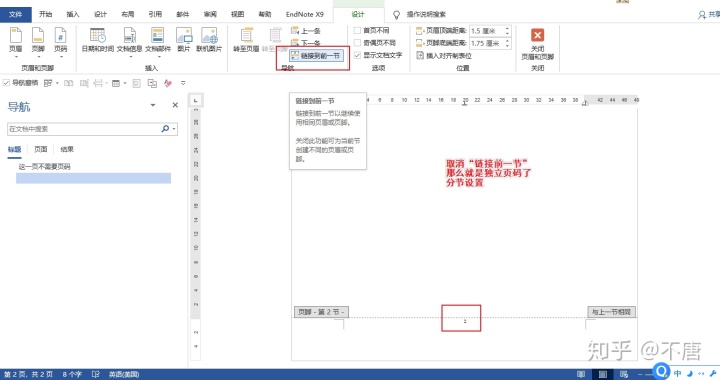
Task: Click the table quick access toolbar icon
Action: click(116, 83)
